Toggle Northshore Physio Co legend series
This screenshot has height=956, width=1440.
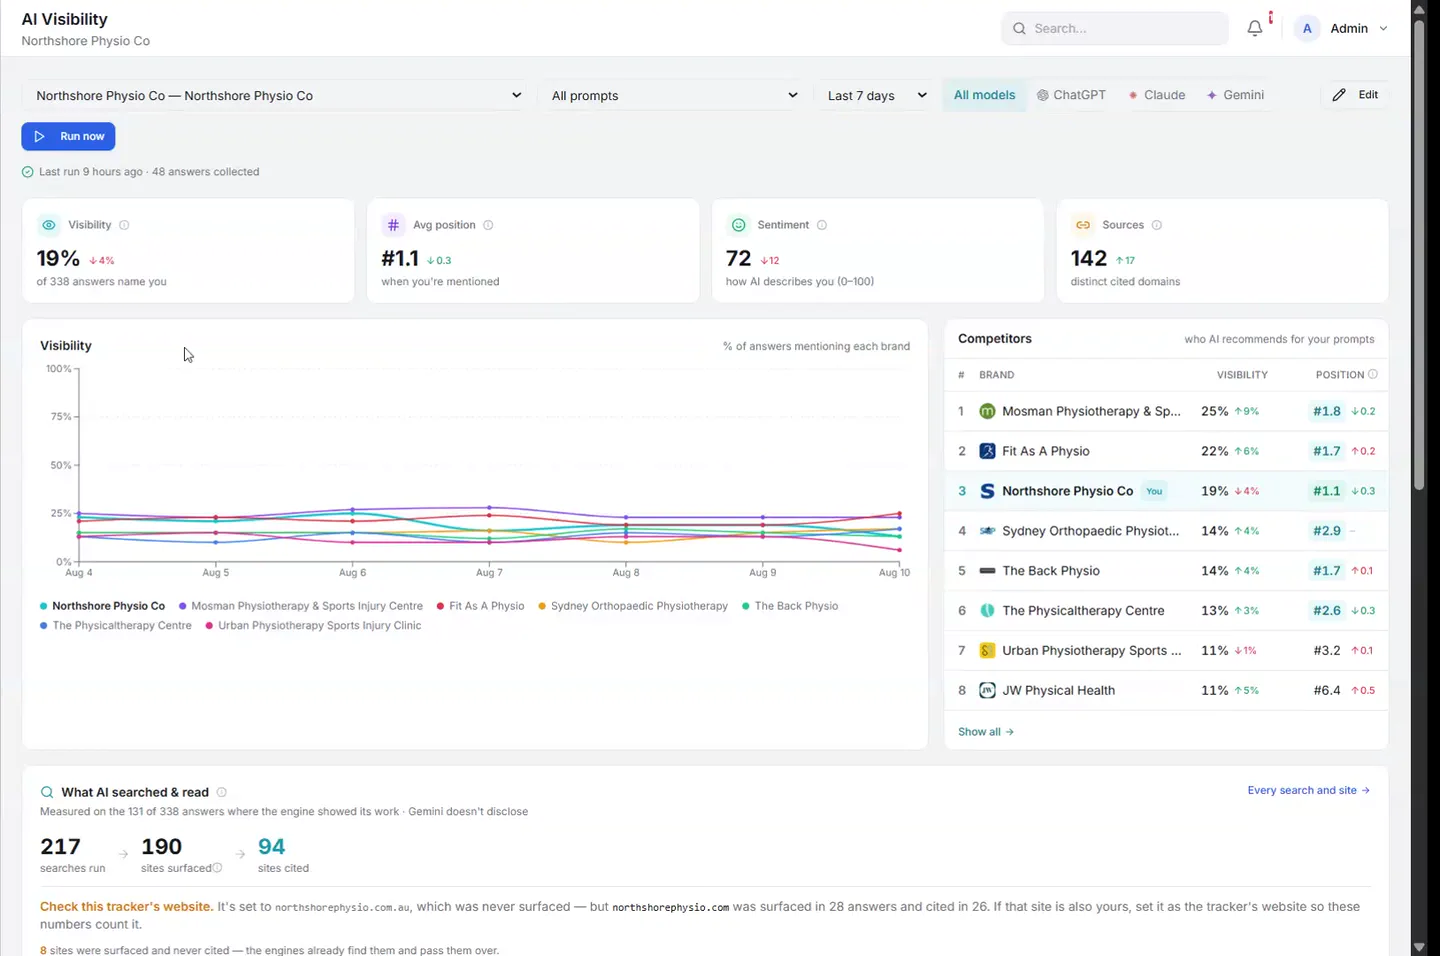102,606
